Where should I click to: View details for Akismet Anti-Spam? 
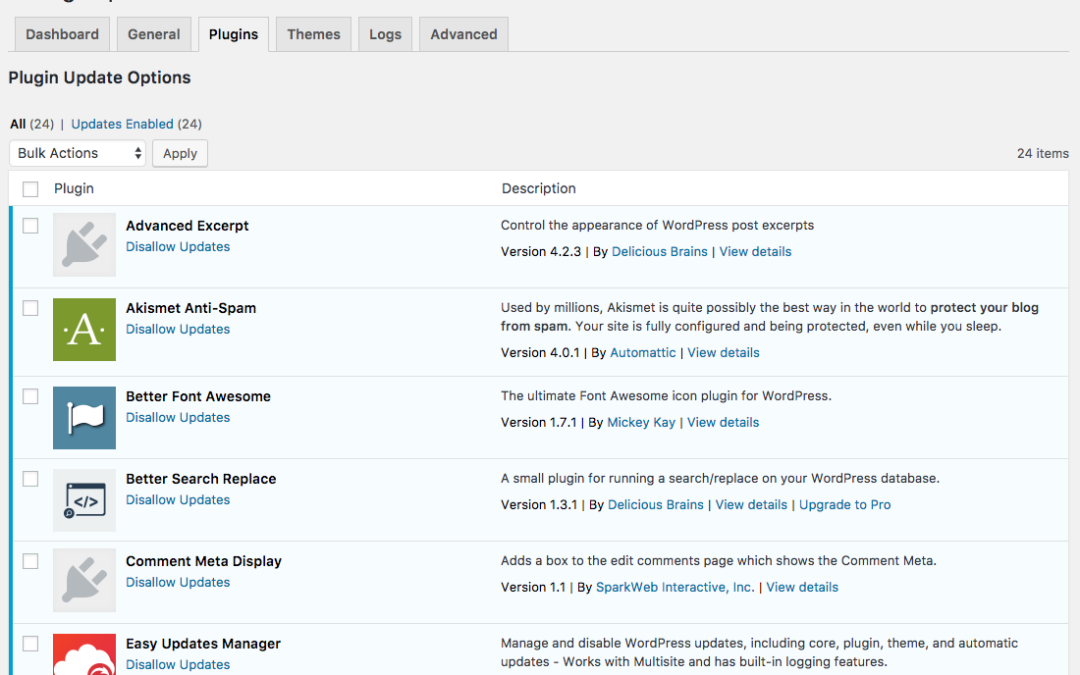tap(723, 353)
